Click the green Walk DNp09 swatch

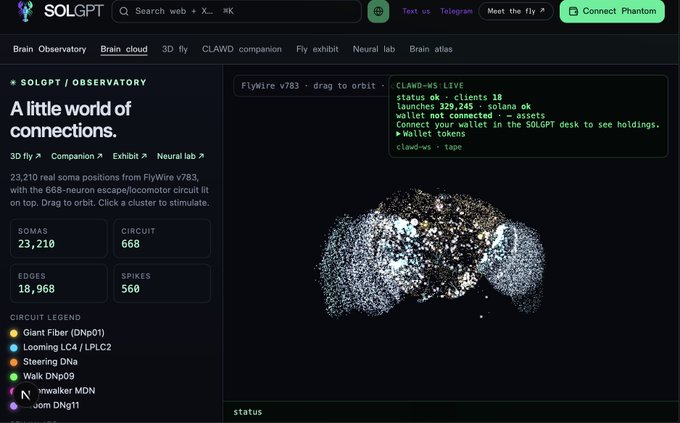point(14,377)
